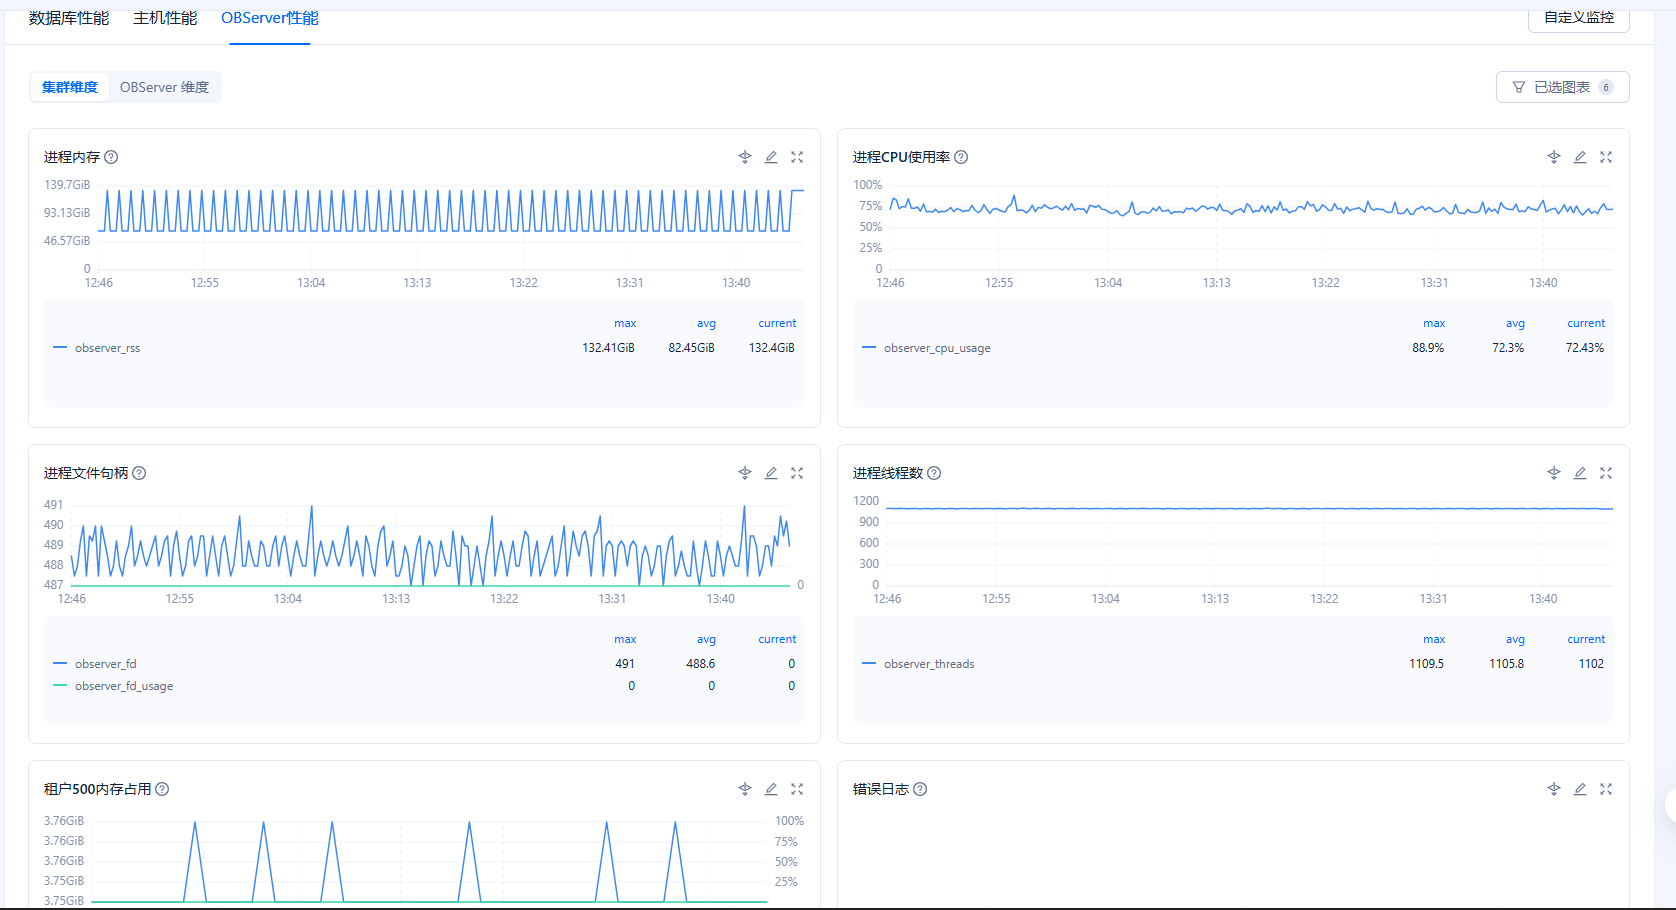This screenshot has width=1676, height=910.
Task: Edit the 进程CPU使用率 chart
Action: [1580, 157]
